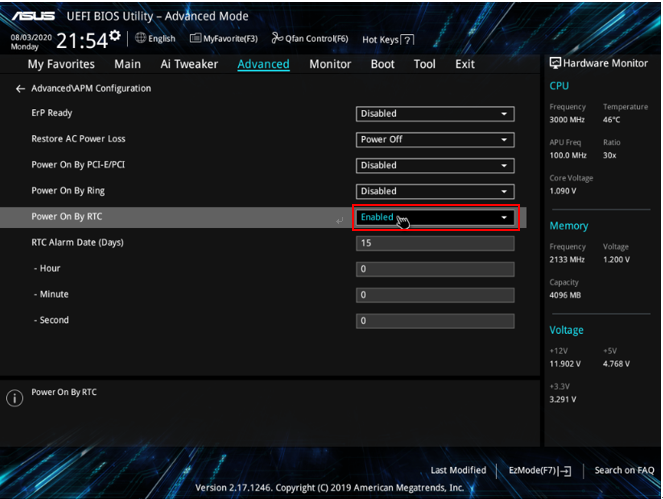This screenshot has width=663, height=499.
Task: Click the 3000 MHz CPU frequency value
Action: click(567, 120)
